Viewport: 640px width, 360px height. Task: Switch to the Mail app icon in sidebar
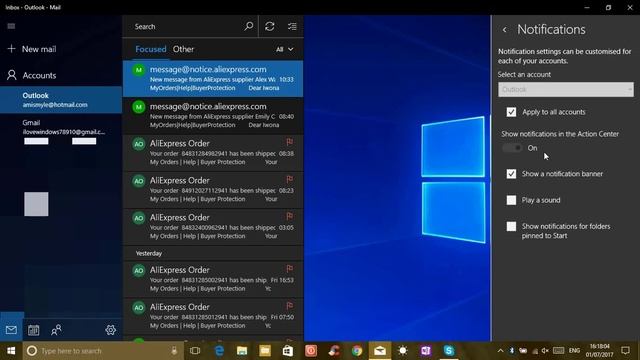[11, 330]
